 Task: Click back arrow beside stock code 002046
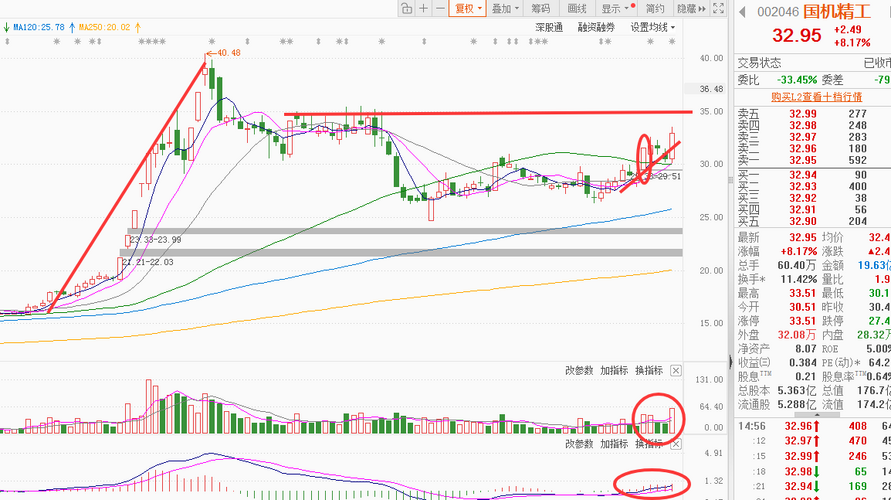click(x=742, y=11)
